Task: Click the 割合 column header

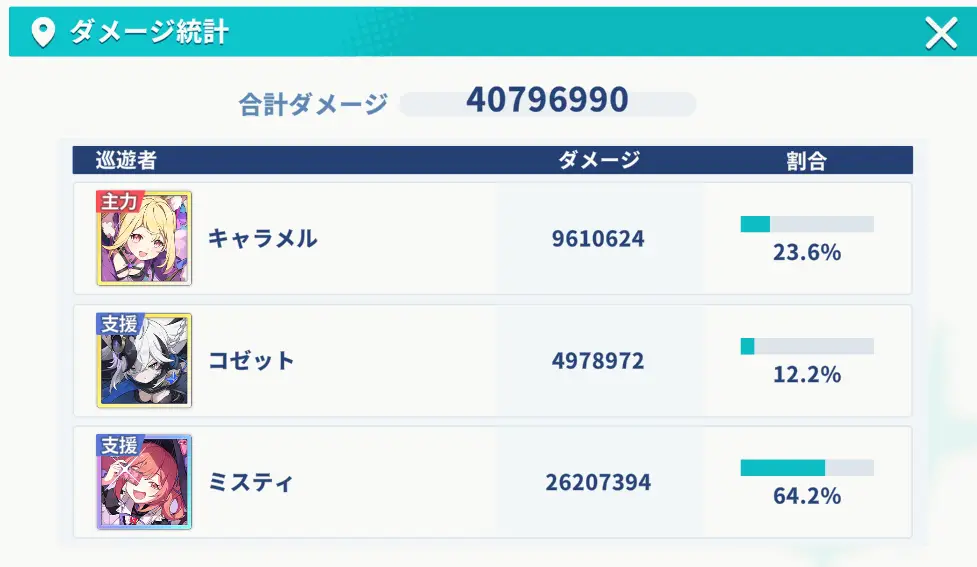Action: pyautogui.click(x=806, y=160)
